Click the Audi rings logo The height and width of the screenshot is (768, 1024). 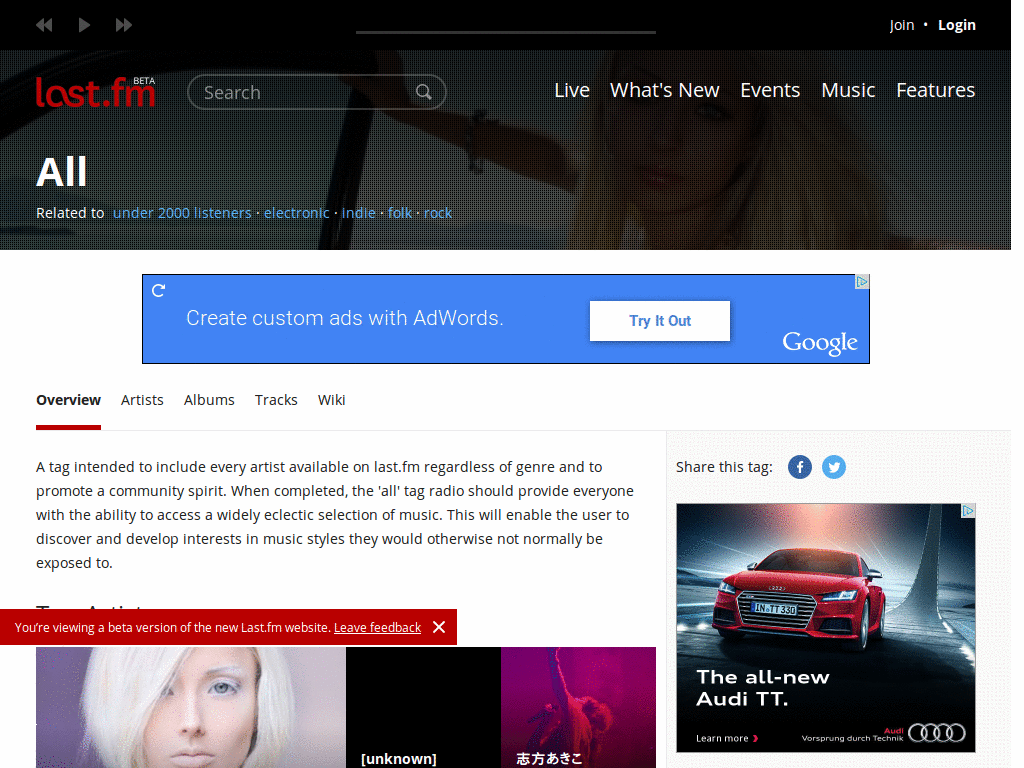pos(936,733)
